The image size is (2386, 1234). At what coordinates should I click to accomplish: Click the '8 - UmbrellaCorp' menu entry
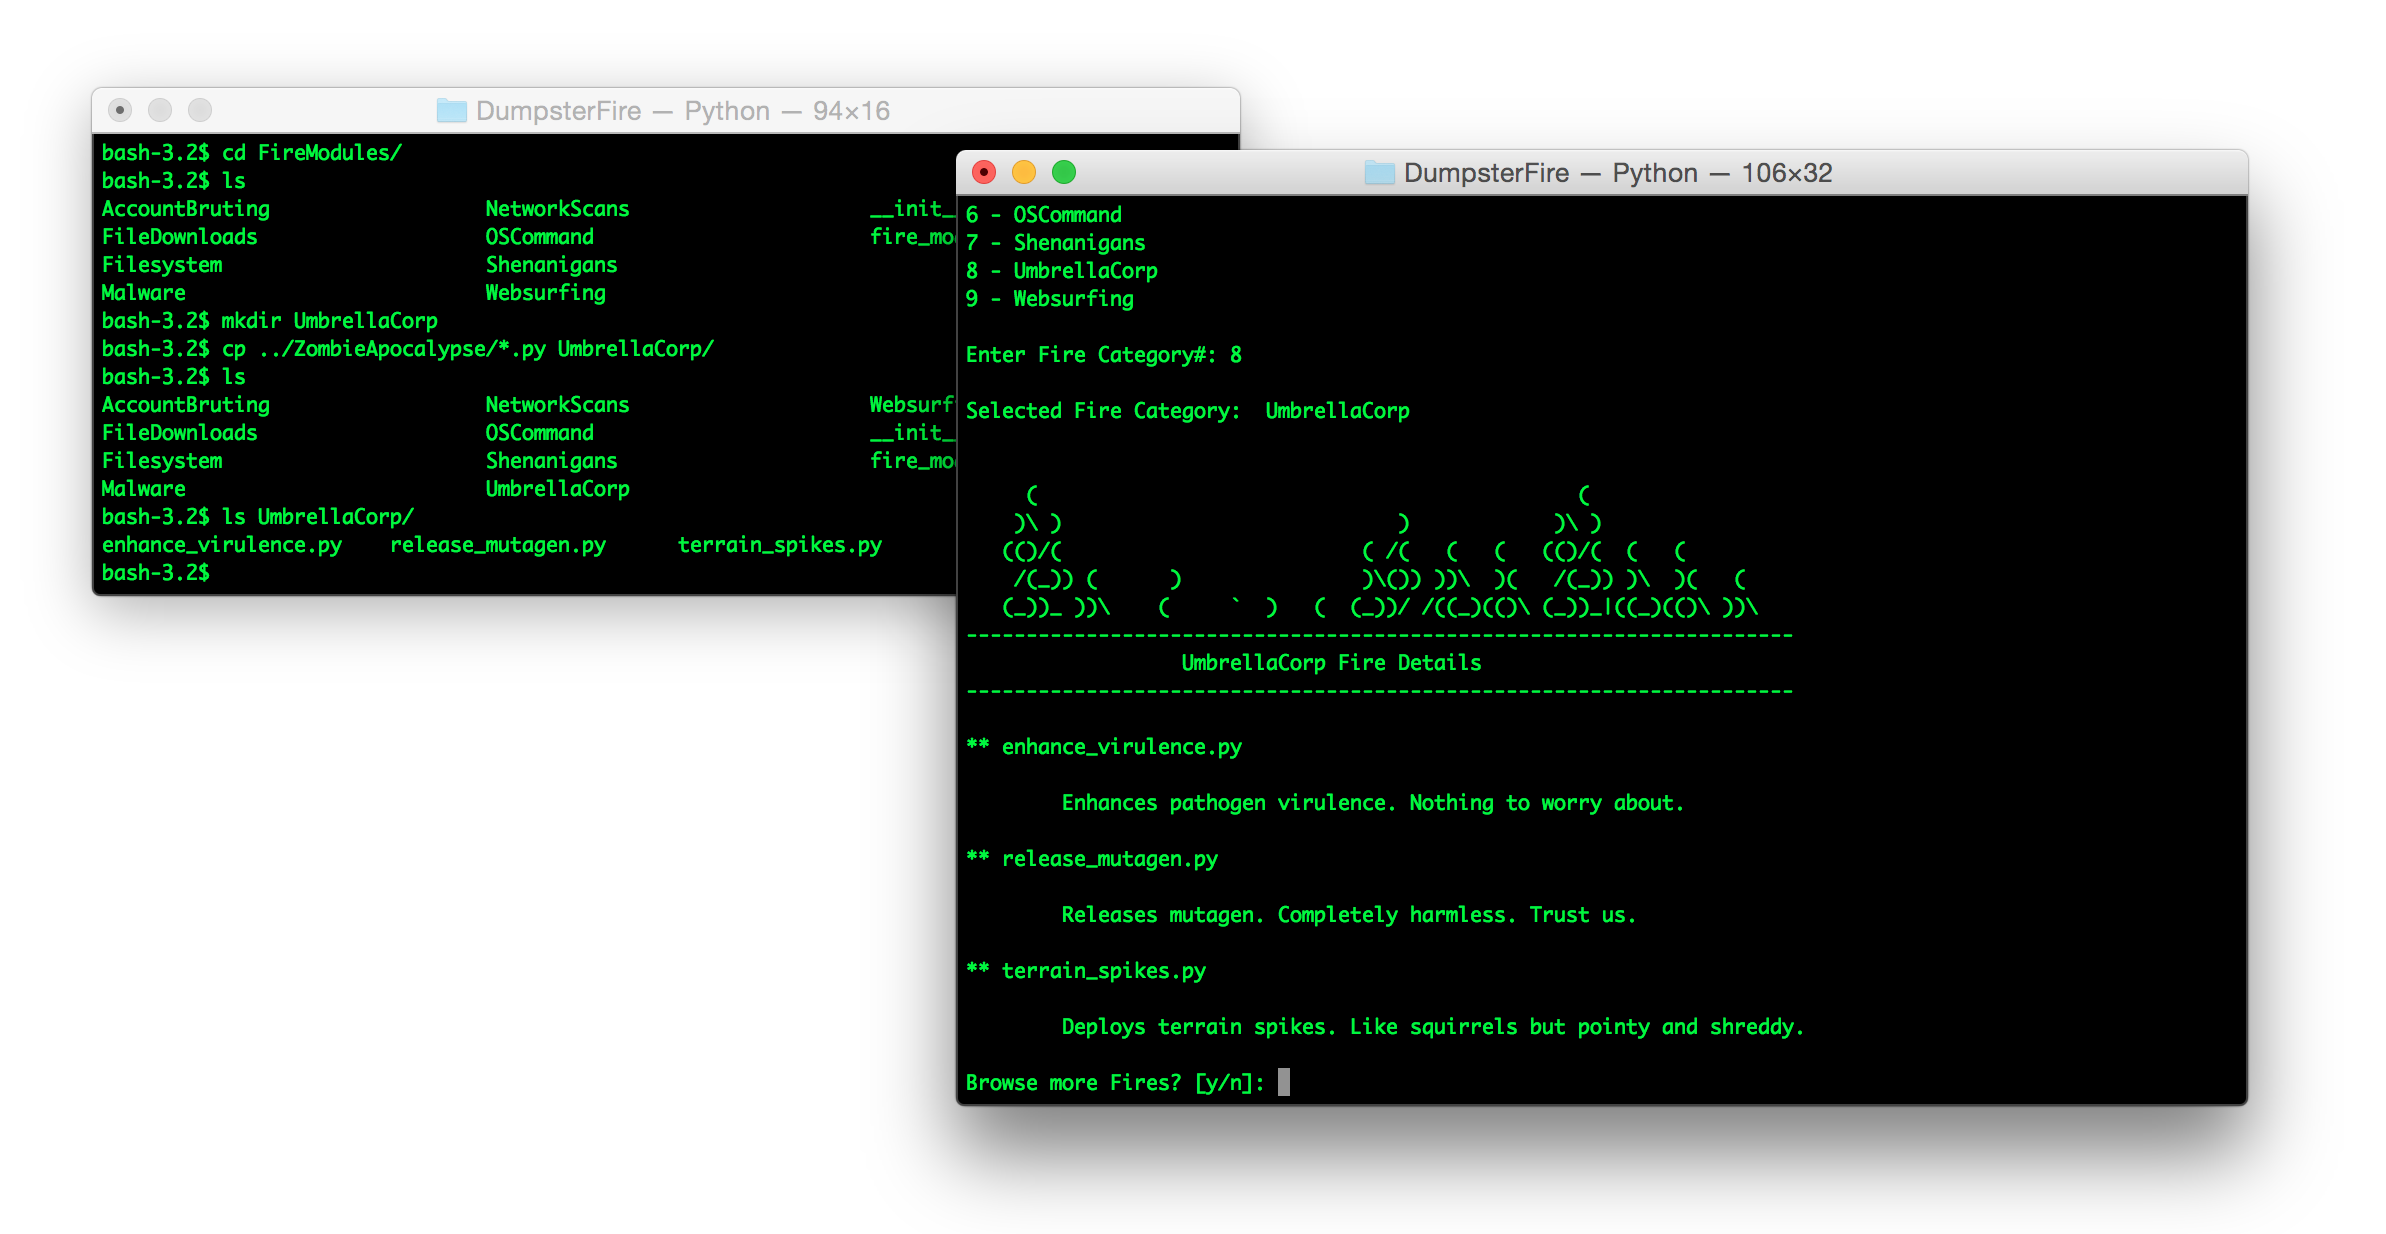coord(1061,271)
